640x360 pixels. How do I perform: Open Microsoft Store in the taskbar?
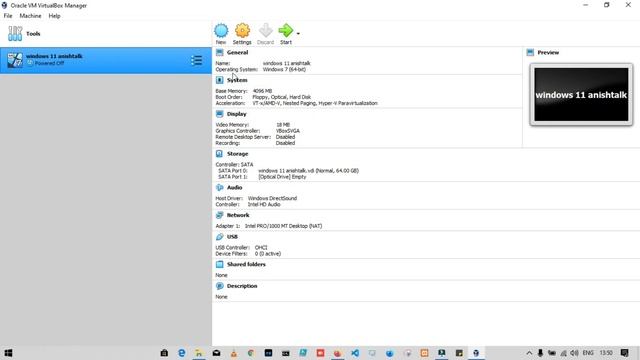point(164,353)
